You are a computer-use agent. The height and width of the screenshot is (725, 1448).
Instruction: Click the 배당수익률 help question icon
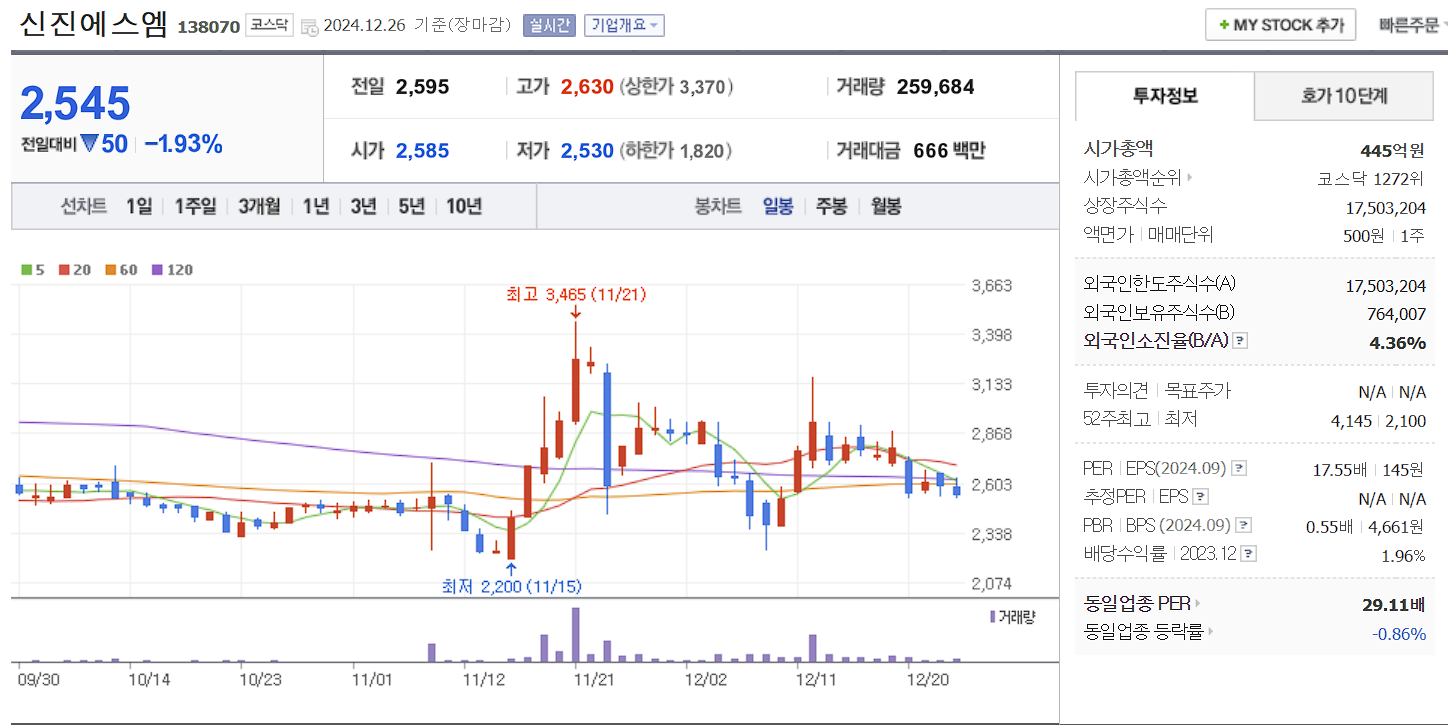point(1248,553)
